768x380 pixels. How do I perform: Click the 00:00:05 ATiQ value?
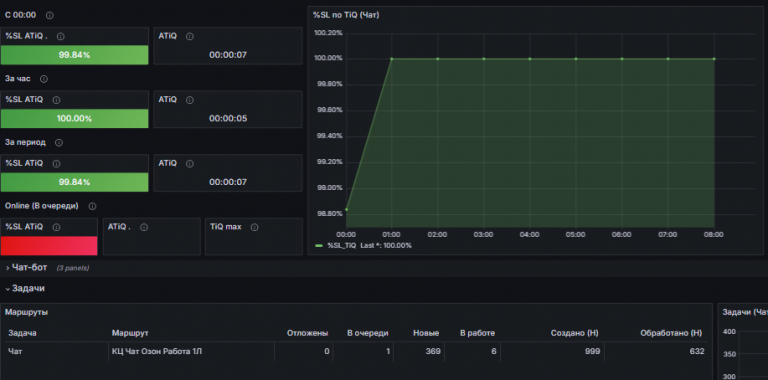228,119
